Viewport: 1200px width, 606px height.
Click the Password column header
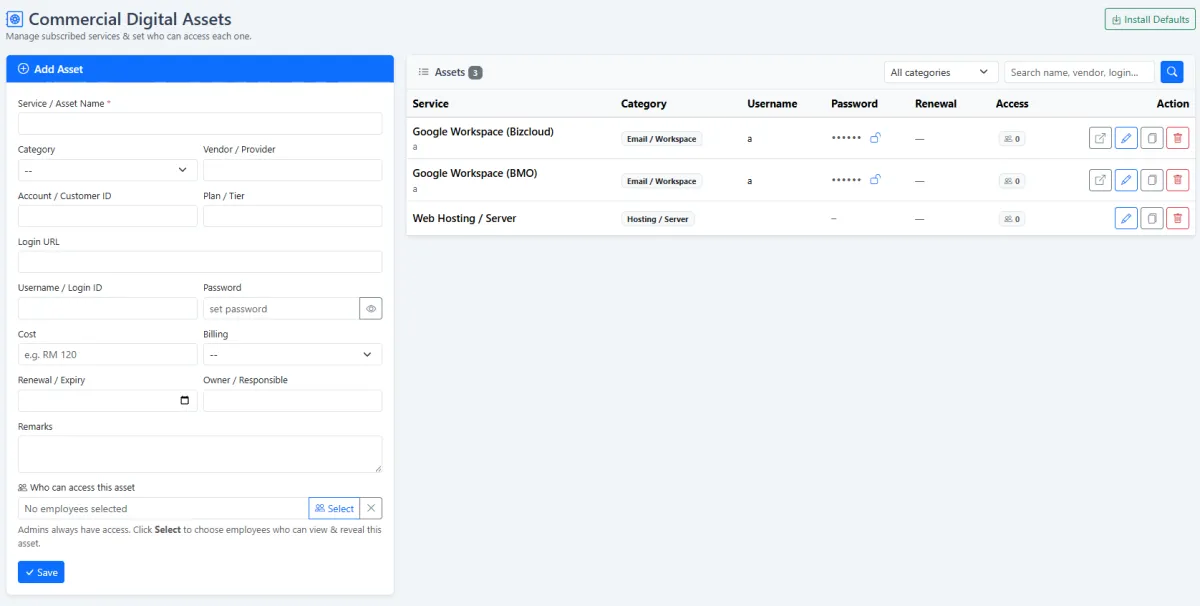click(854, 103)
